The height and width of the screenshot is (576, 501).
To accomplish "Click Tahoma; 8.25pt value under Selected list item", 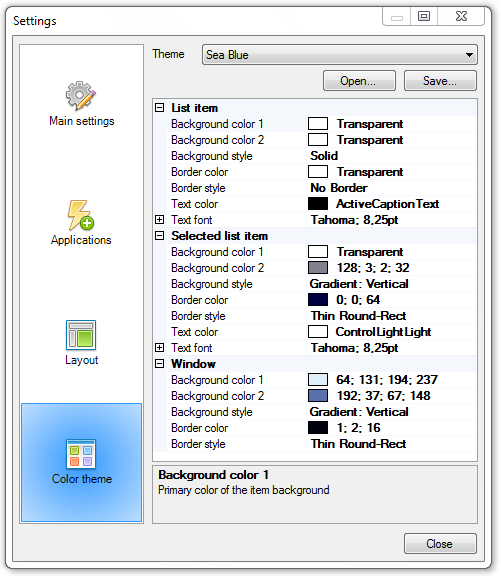I will point(354,348).
